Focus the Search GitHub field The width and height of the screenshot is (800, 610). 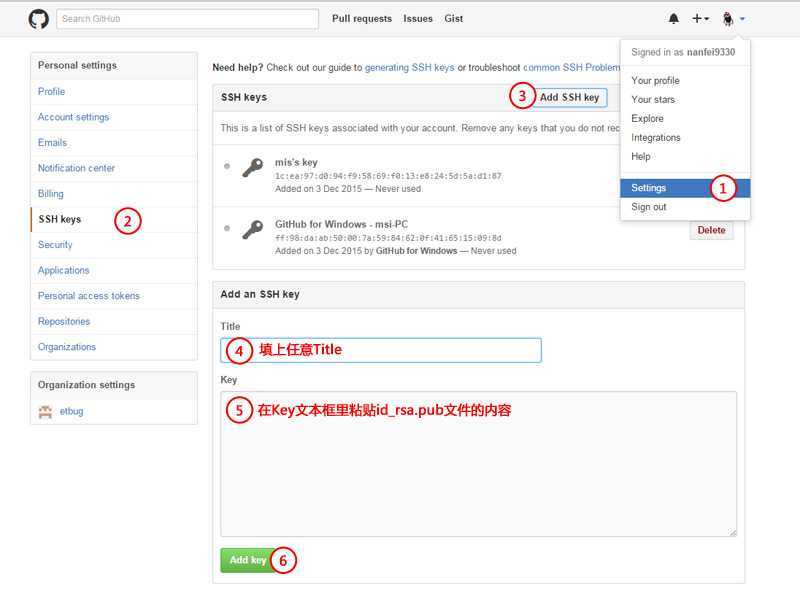(x=187, y=19)
